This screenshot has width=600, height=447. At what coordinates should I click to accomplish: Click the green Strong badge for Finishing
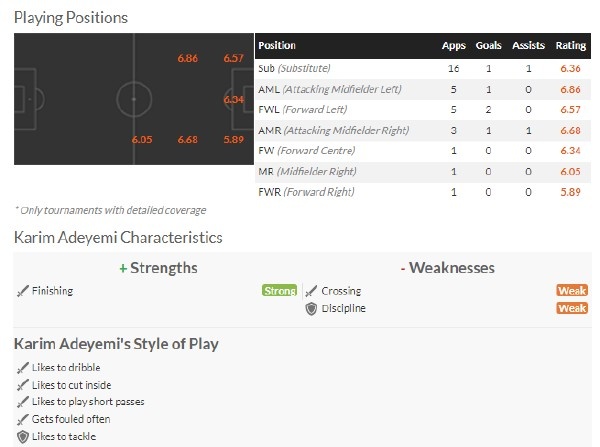point(280,290)
